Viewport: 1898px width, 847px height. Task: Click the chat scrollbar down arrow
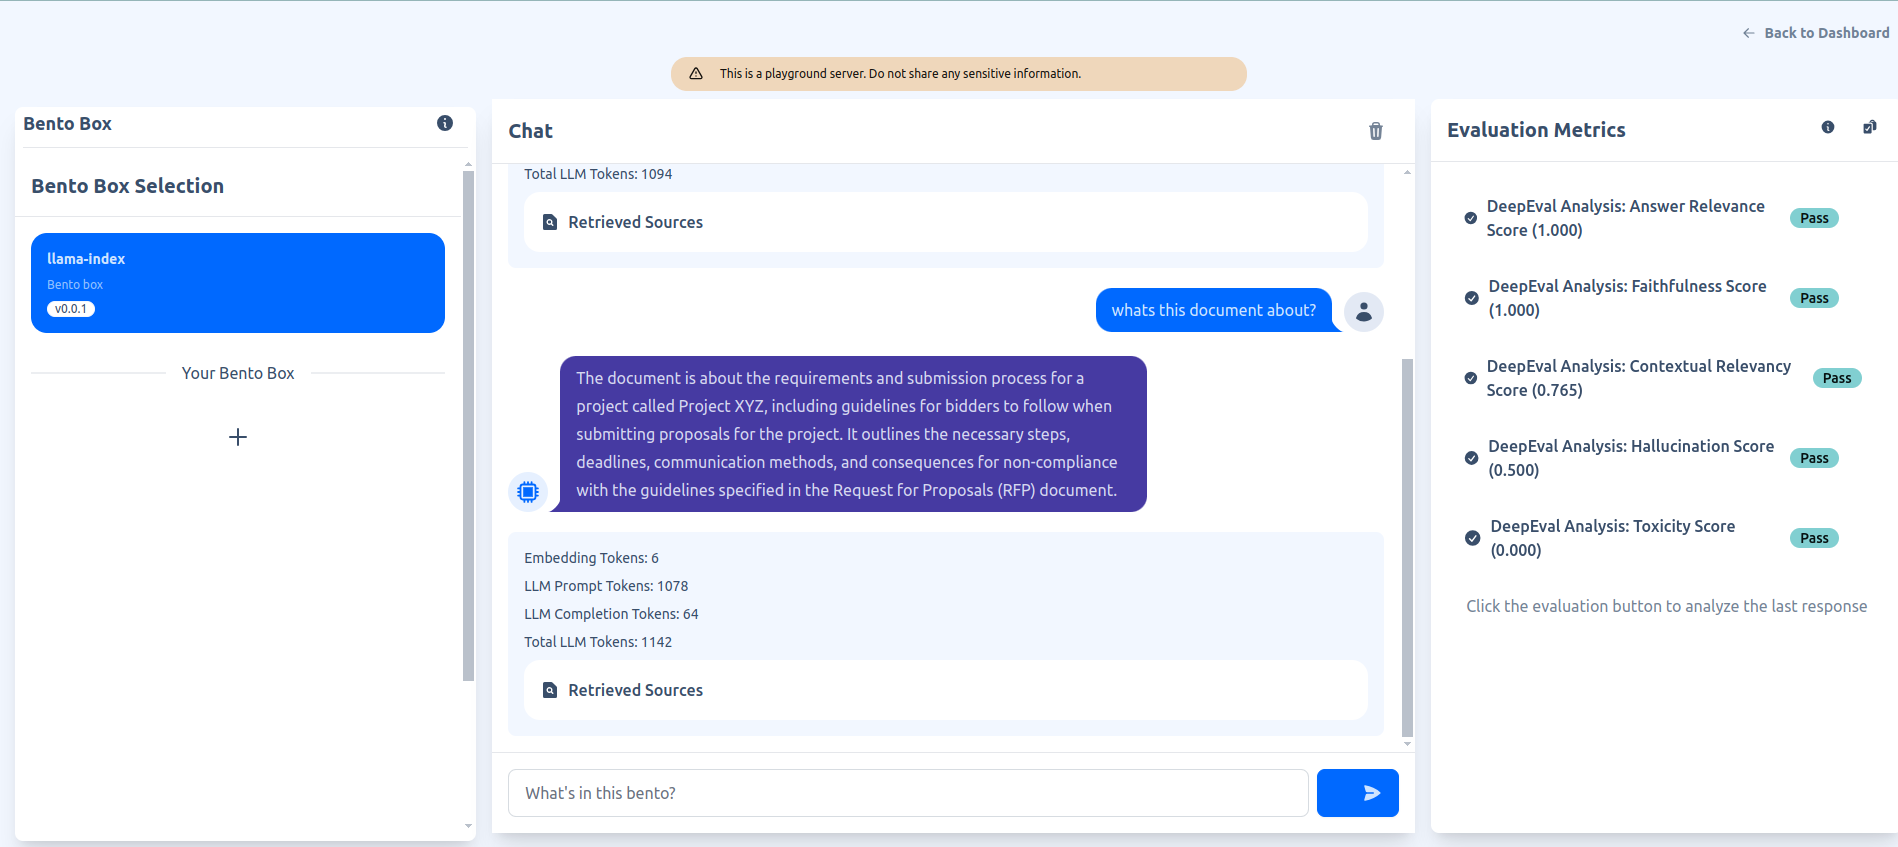coord(1407,744)
